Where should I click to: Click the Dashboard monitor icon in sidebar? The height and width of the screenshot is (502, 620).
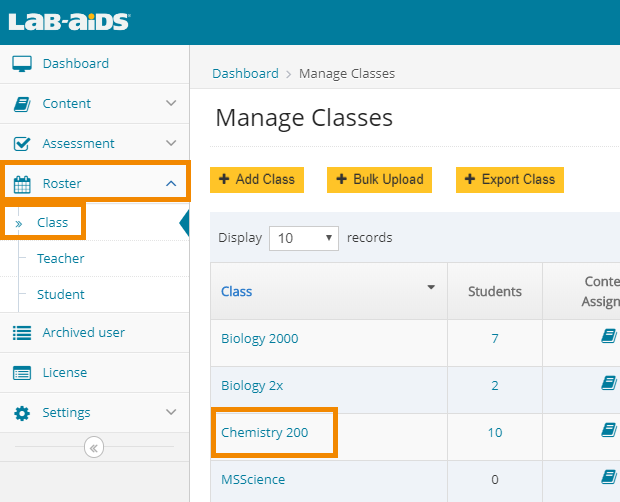[x=22, y=64]
